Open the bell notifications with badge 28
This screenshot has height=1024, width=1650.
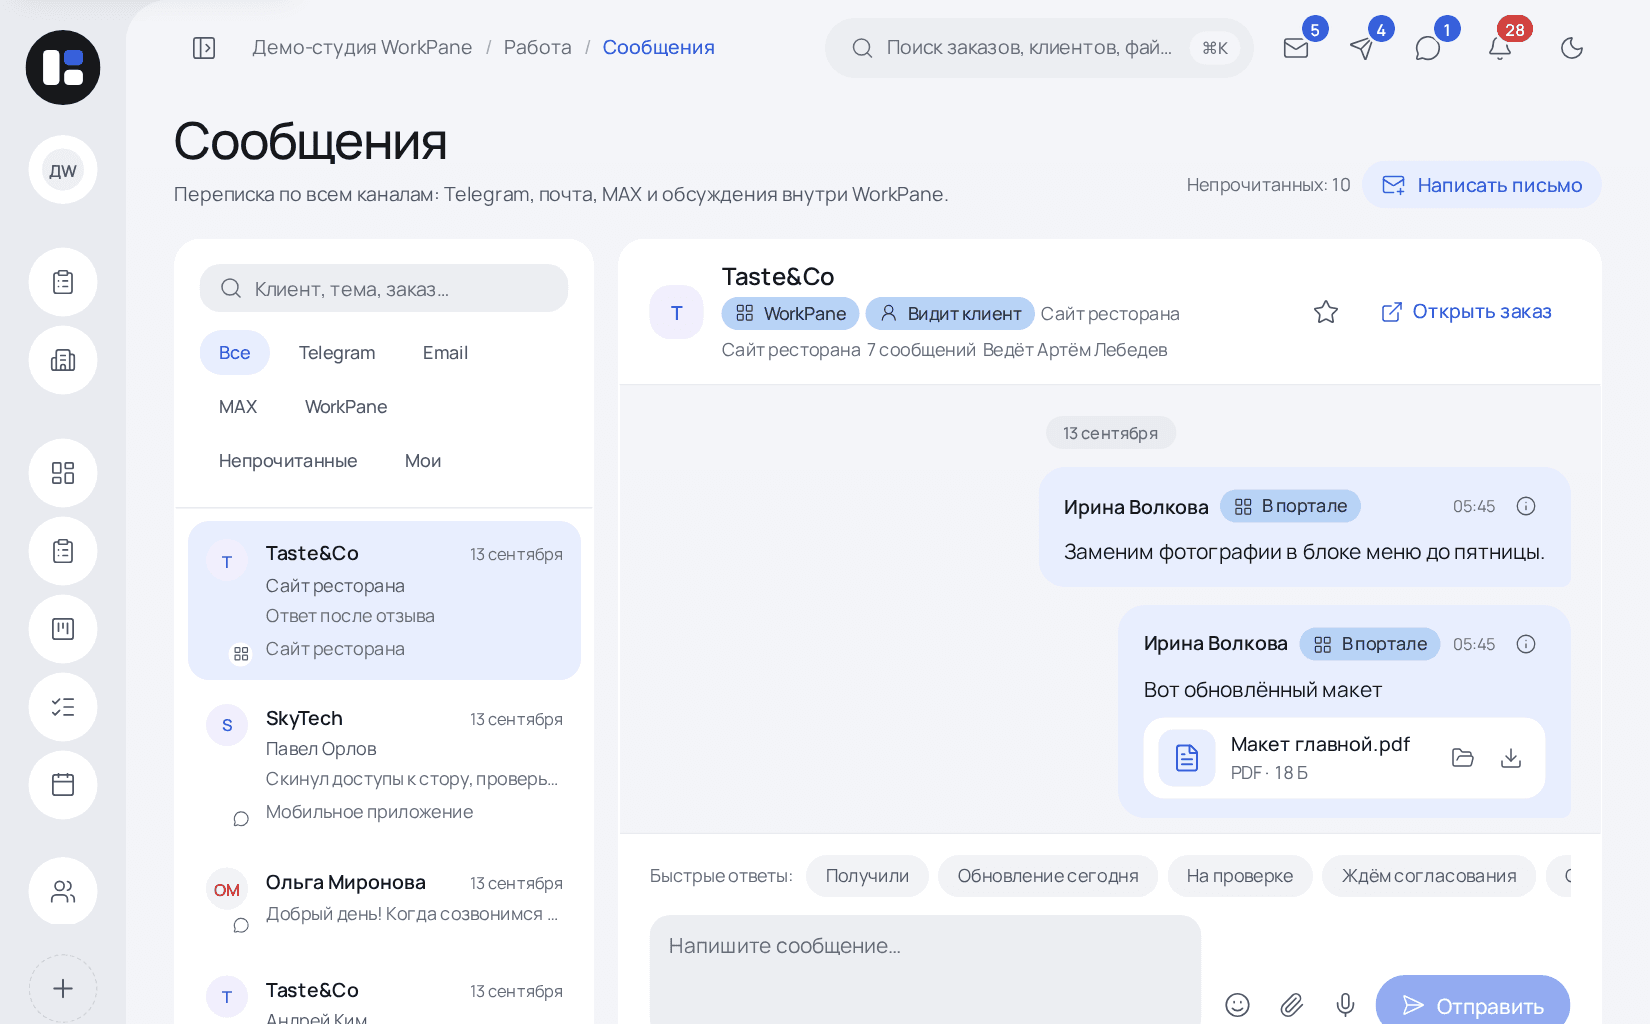(1500, 48)
